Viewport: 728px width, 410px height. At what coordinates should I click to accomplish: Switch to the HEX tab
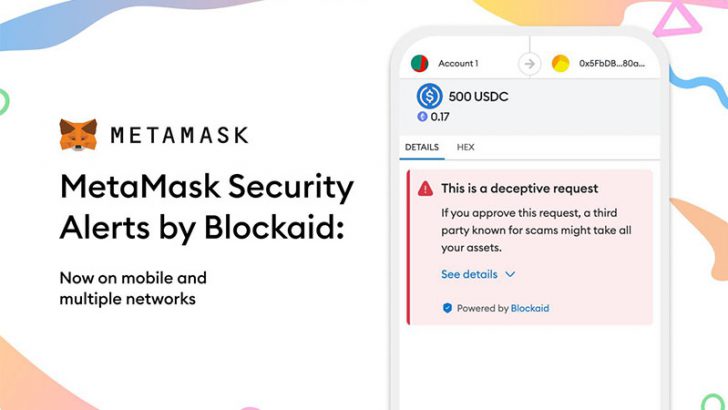(x=465, y=147)
